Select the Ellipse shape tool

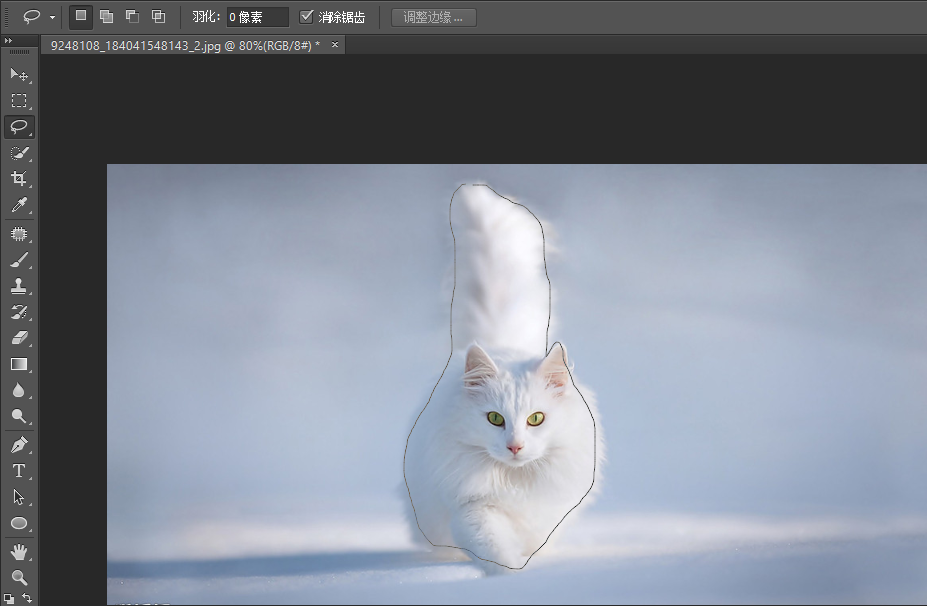pyautogui.click(x=19, y=523)
